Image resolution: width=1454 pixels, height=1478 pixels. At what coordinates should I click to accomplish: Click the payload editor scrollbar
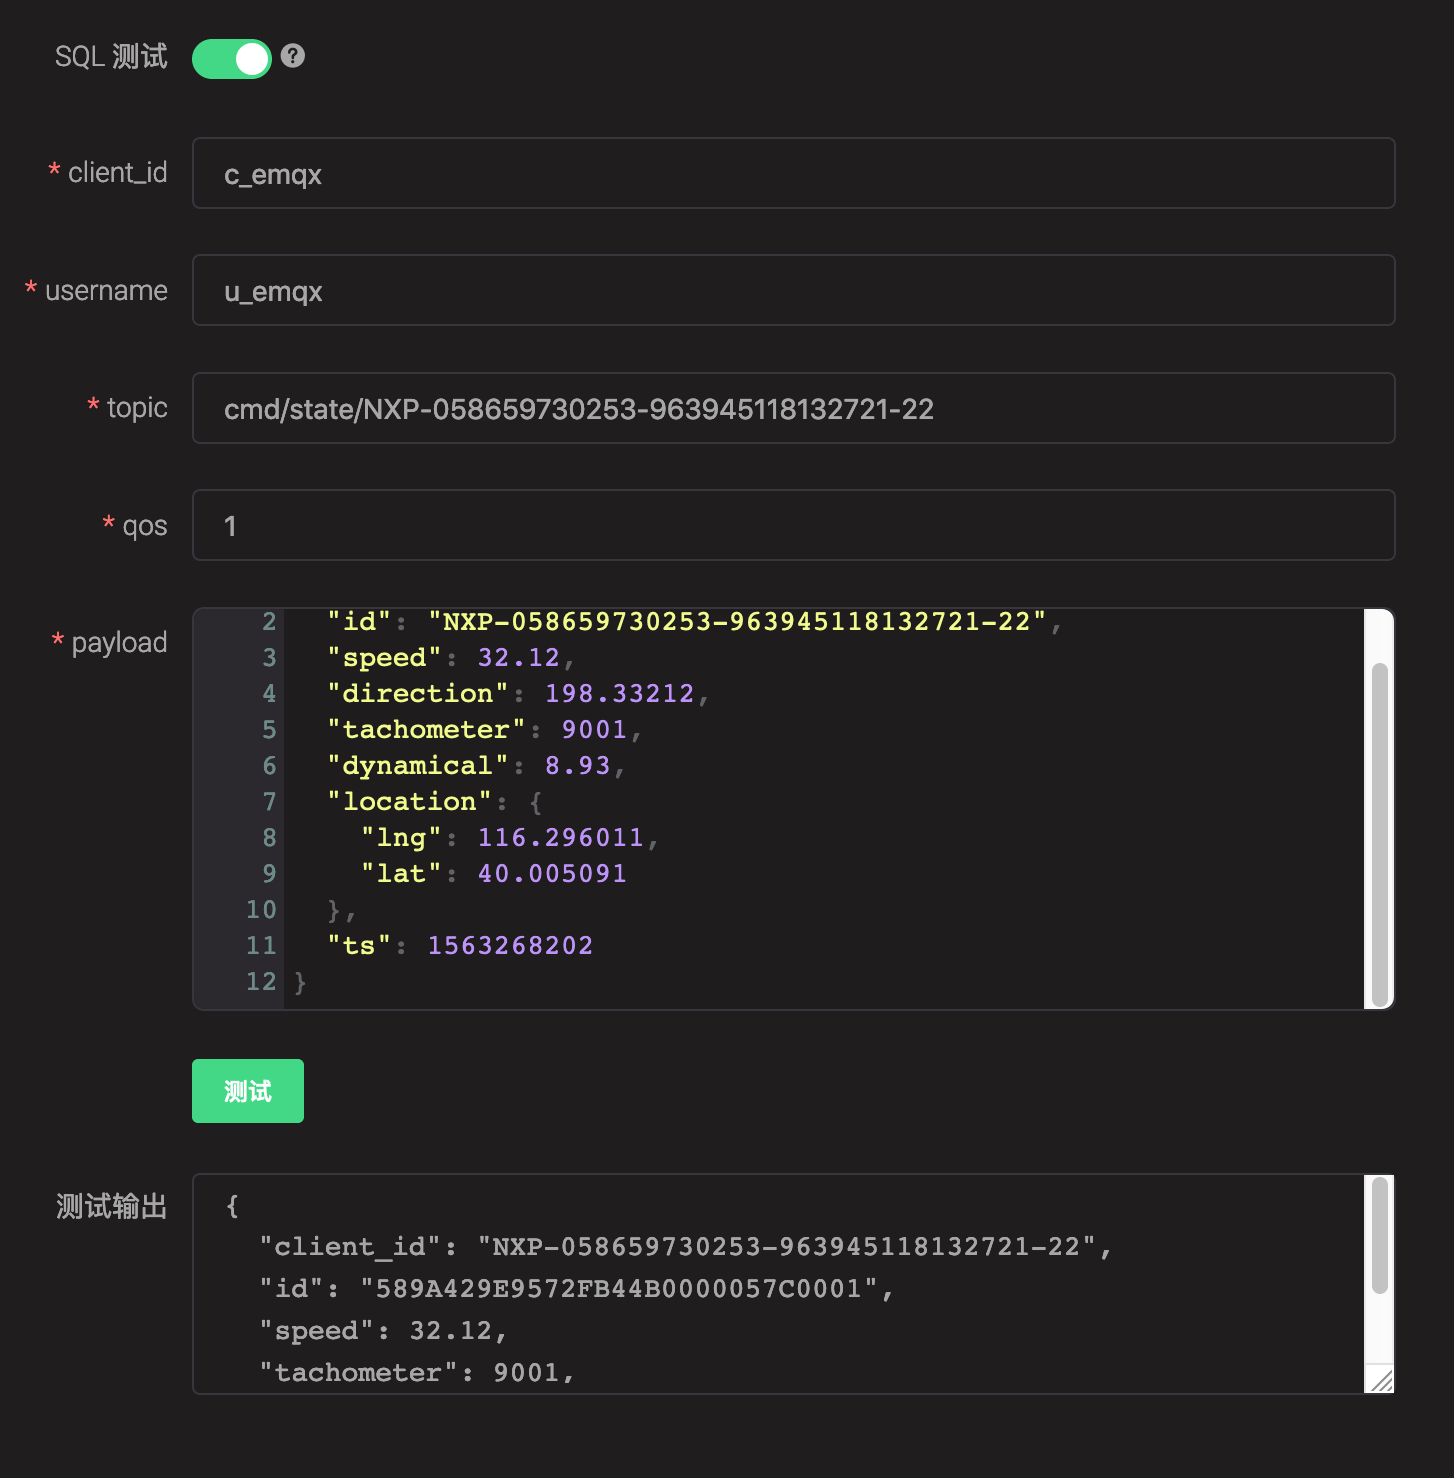pos(1379,834)
